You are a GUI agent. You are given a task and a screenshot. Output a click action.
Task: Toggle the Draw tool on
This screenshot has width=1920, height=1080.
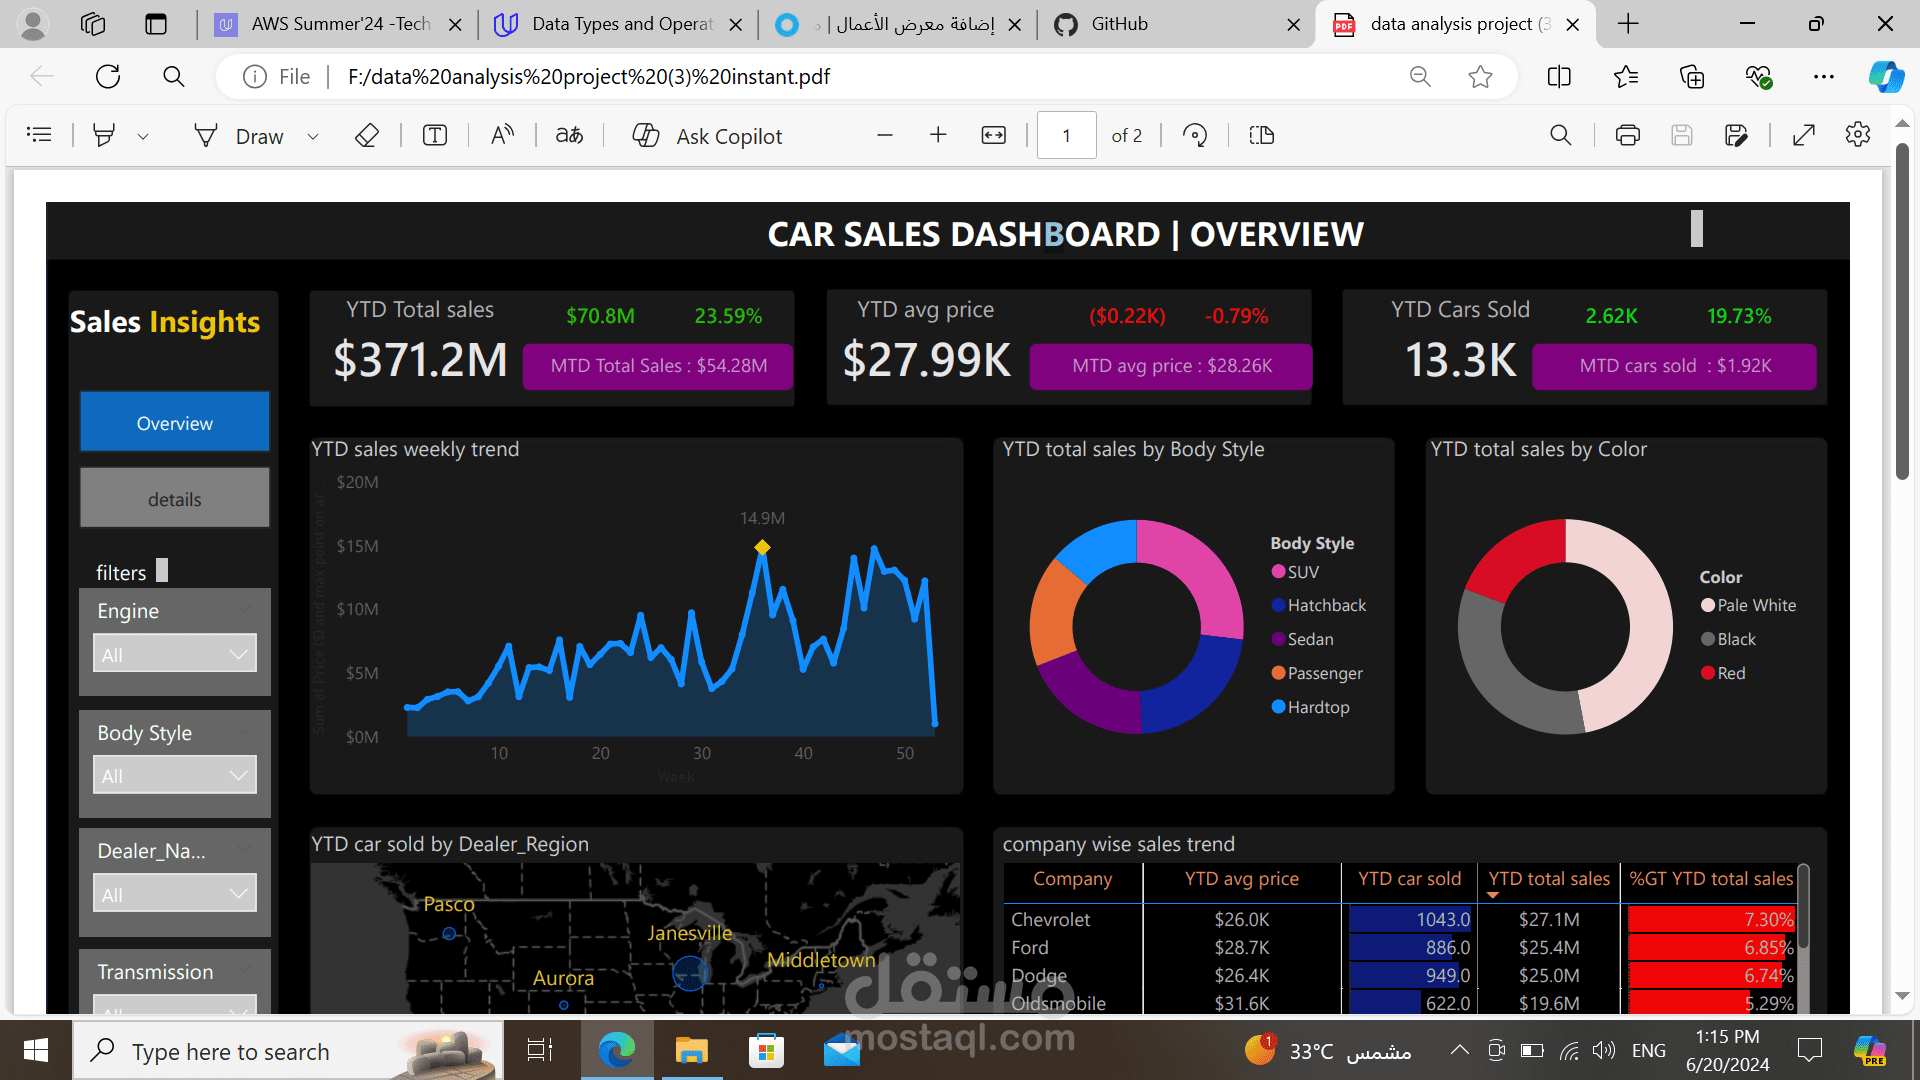pyautogui.click(x=239, y=136)
